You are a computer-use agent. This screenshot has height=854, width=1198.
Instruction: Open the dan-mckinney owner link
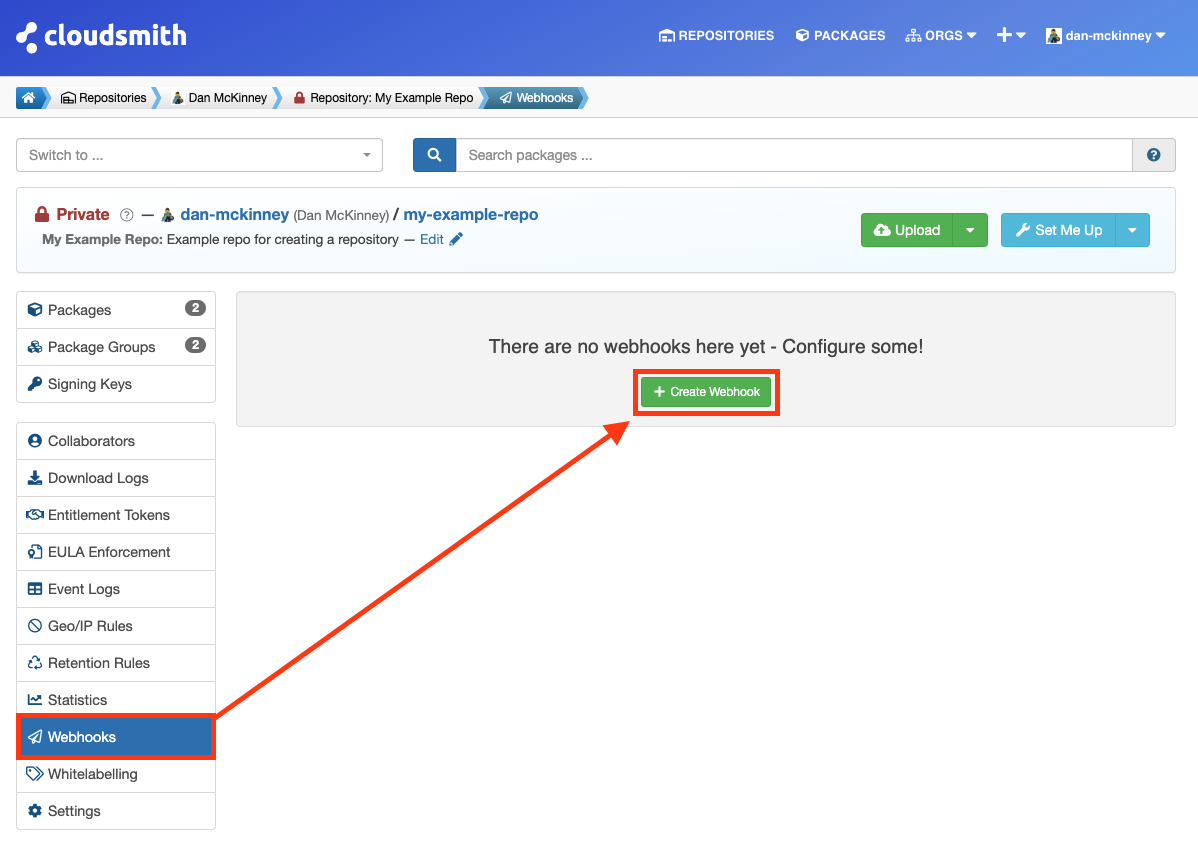[235, 215]
